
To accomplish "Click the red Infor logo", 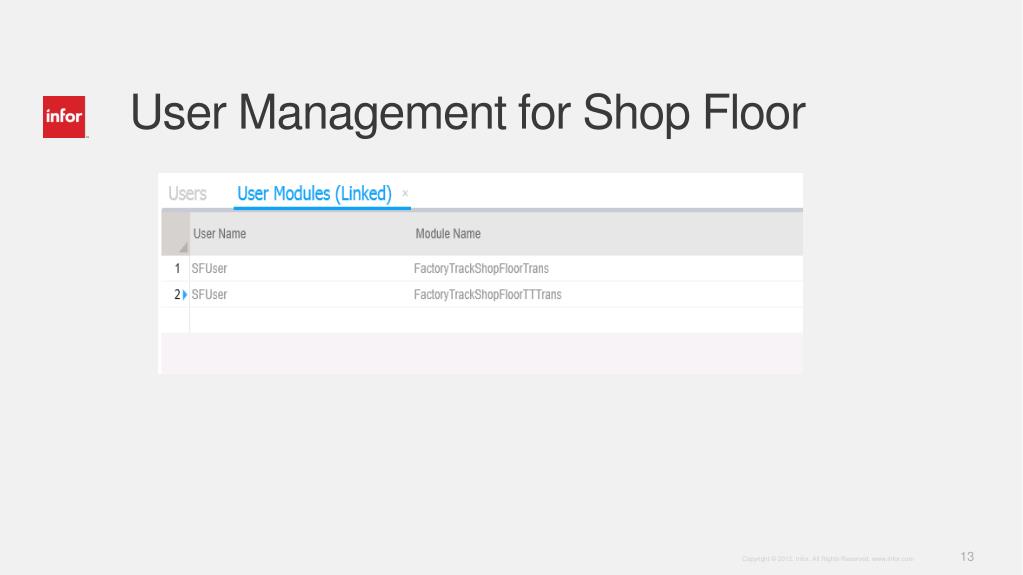I will 64,117.
